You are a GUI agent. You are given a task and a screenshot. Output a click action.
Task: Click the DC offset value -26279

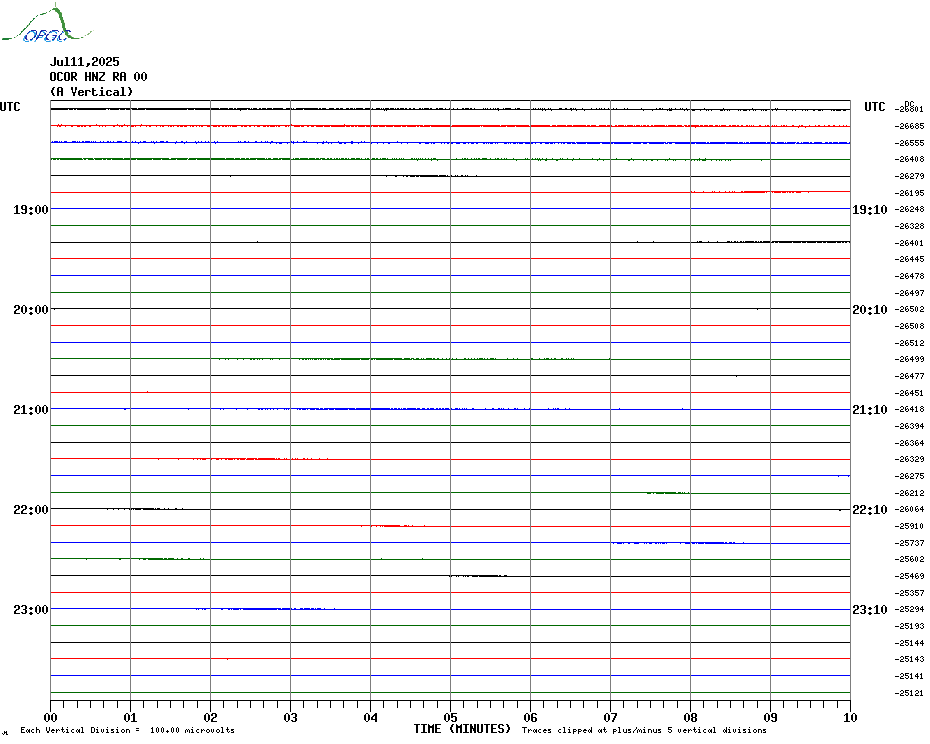pos(909,176)
